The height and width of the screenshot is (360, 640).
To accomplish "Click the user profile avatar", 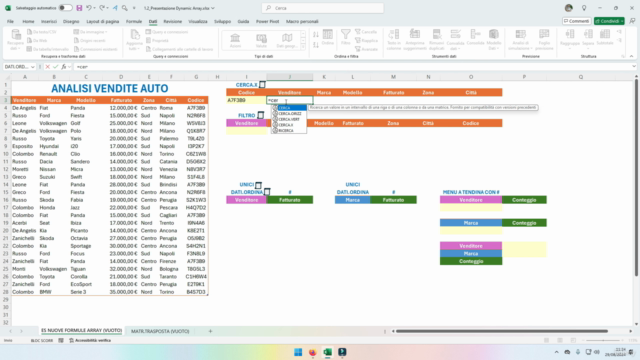I will (x=569, y=8).
